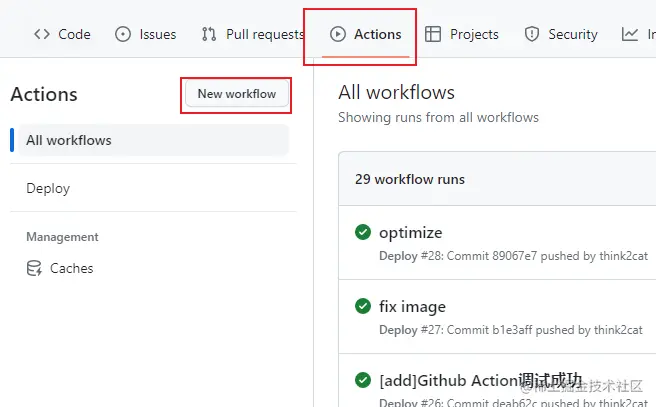Click the Actions sidebar heading
Screen dimensions: 656x407
coord(44,94)
